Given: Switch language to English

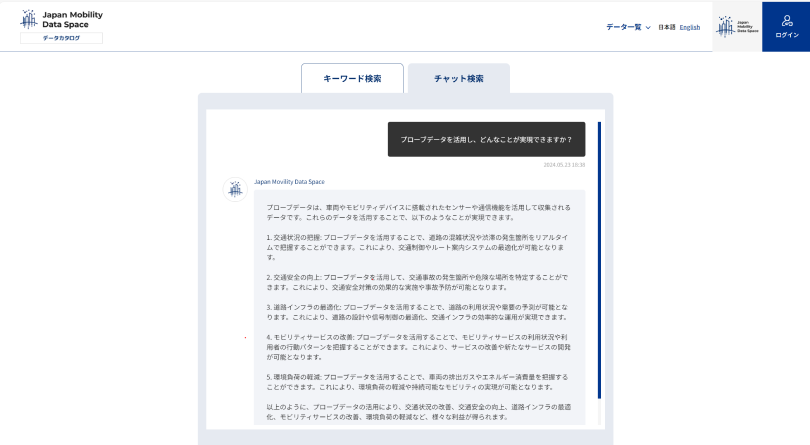Looking at the screenshot, I should click(690, 28).
